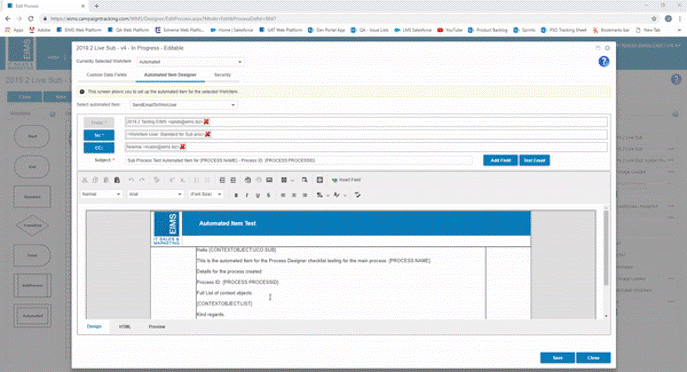Screen dimensions: 687x372
Task: Apply subscript formatting in the editor
Action: [x=183, y=180]
